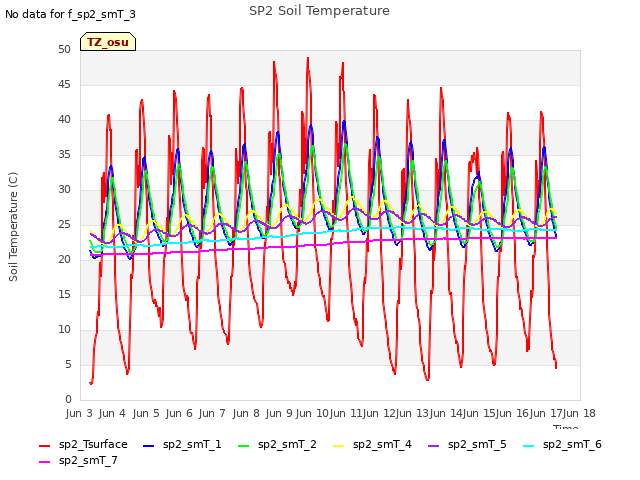The height and width of the screenshot is (480, 640).
Task: Click the Jun 11 x-axis tick label
Action: (346, 413)
